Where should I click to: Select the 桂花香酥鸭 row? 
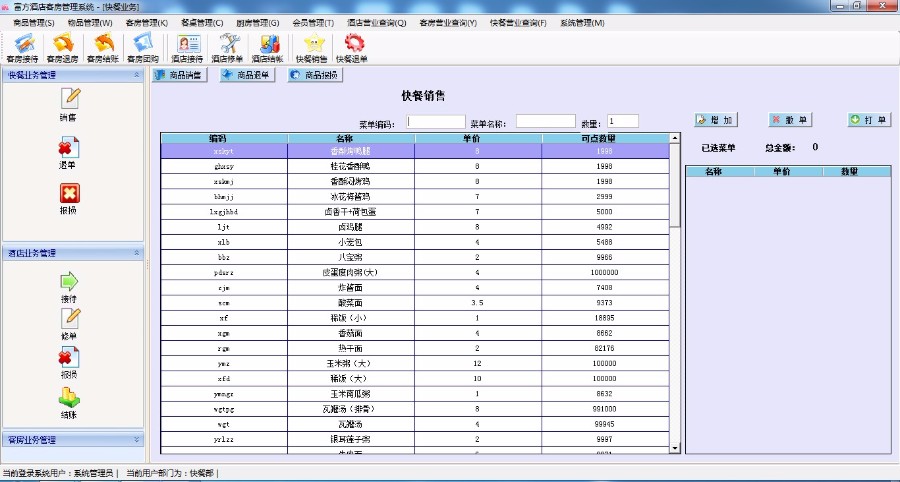click(x=415, y=166)
